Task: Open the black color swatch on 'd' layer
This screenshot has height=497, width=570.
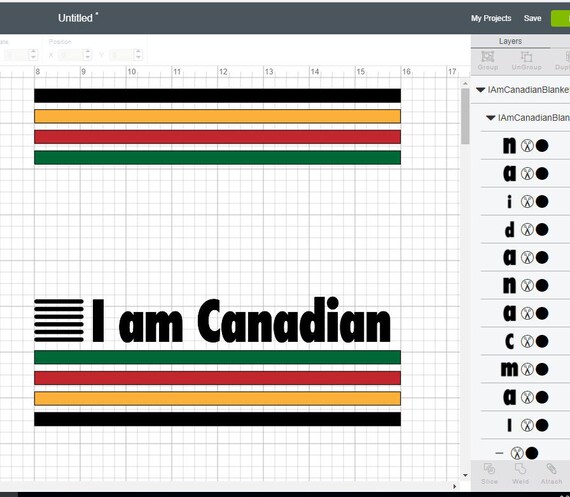Action: pos(542,229)
